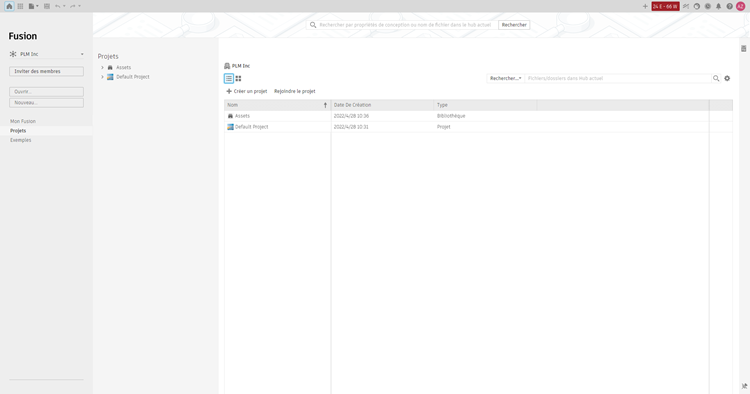The height and width of the screenshot is (394, 750).
Task: Click the Home icon in top toolbar
Action: (9, 6)
